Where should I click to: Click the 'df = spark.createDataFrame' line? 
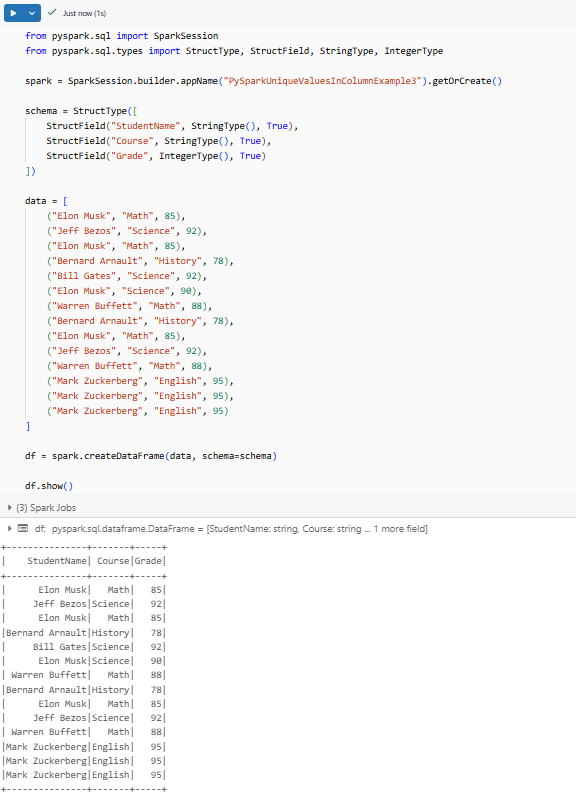pos(151,456)
